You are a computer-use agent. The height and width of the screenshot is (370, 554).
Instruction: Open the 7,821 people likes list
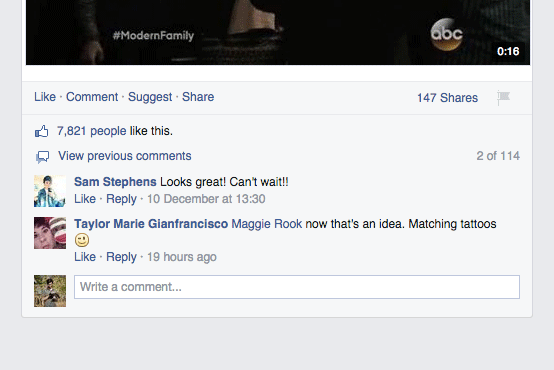tap(92, 131)
